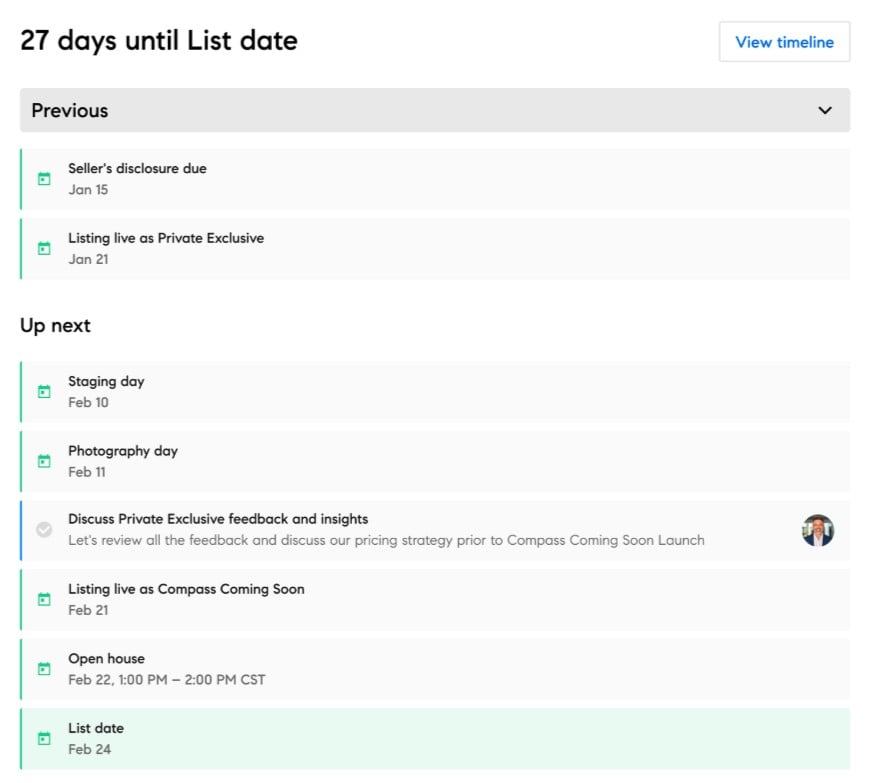Collapse Previous section using chevron arrow
Screen dimensions: 872x783
click(x=824, y=110)
